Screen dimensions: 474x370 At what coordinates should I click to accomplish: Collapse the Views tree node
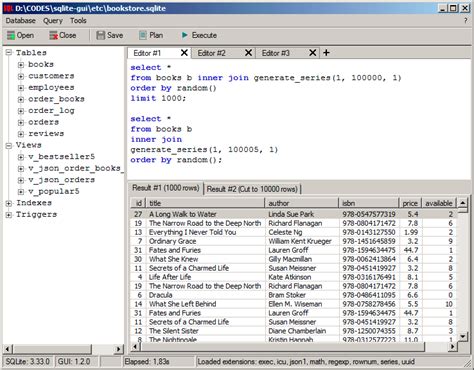(x=9, y=145)
